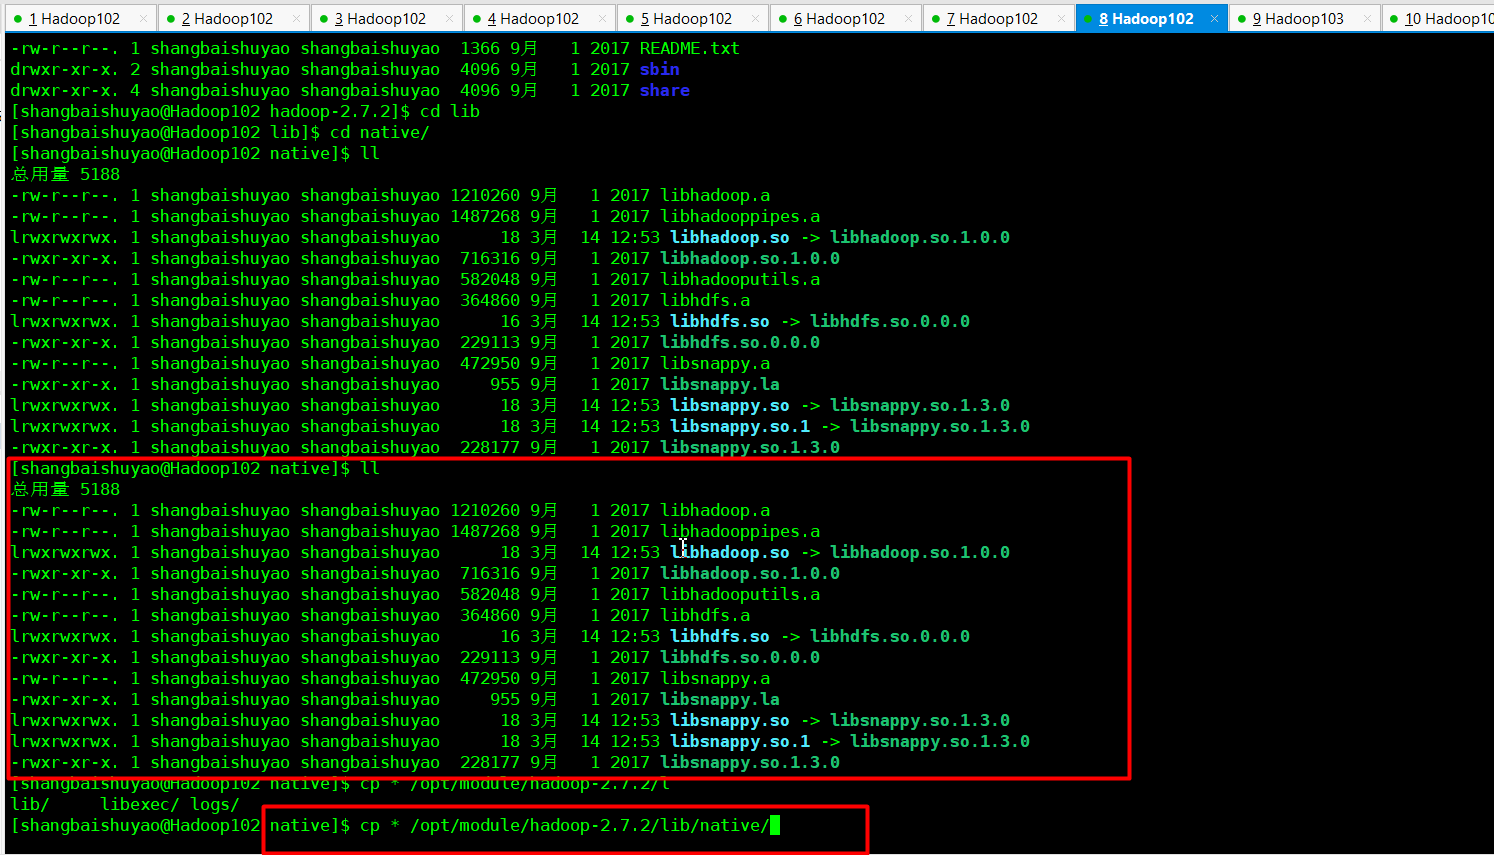Click the '[shangbaishuyao@Hadoop102 hadoop-2.7.2]$' prompt
This screenshot has width=1494, height=855.
click(210, 111)
